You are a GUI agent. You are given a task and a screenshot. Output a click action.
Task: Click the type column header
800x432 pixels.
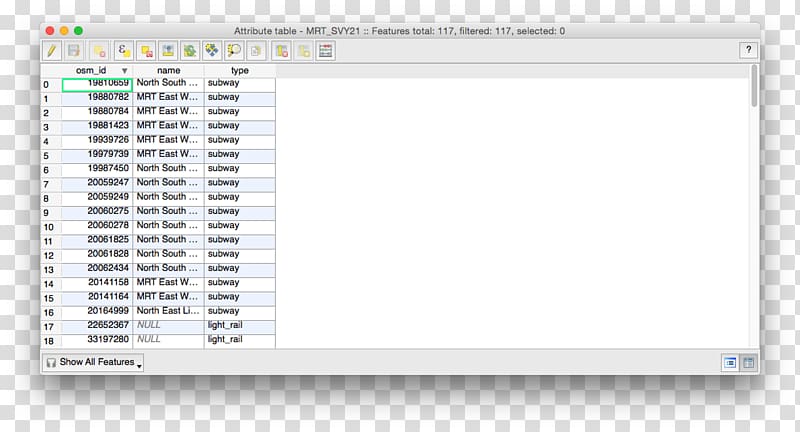(240, 70)
